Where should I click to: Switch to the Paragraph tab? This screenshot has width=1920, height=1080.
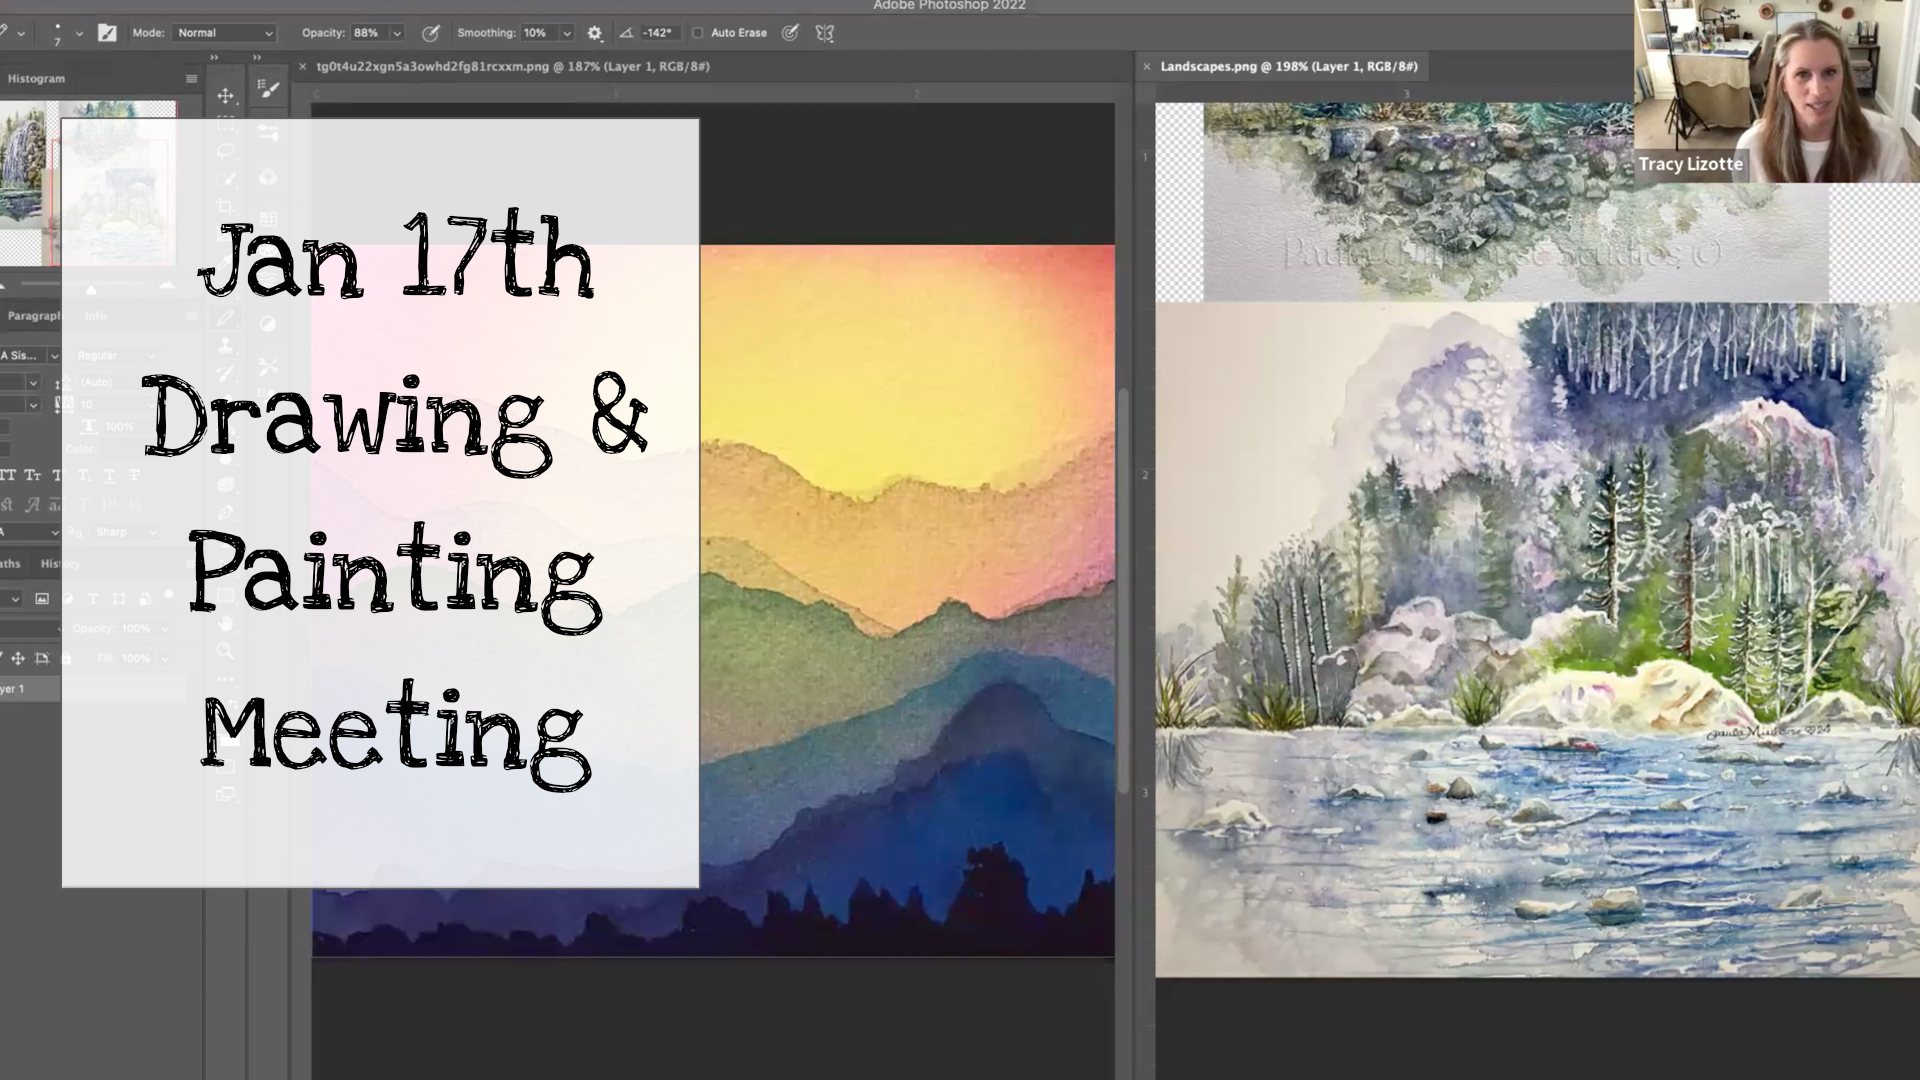[33, 316]
